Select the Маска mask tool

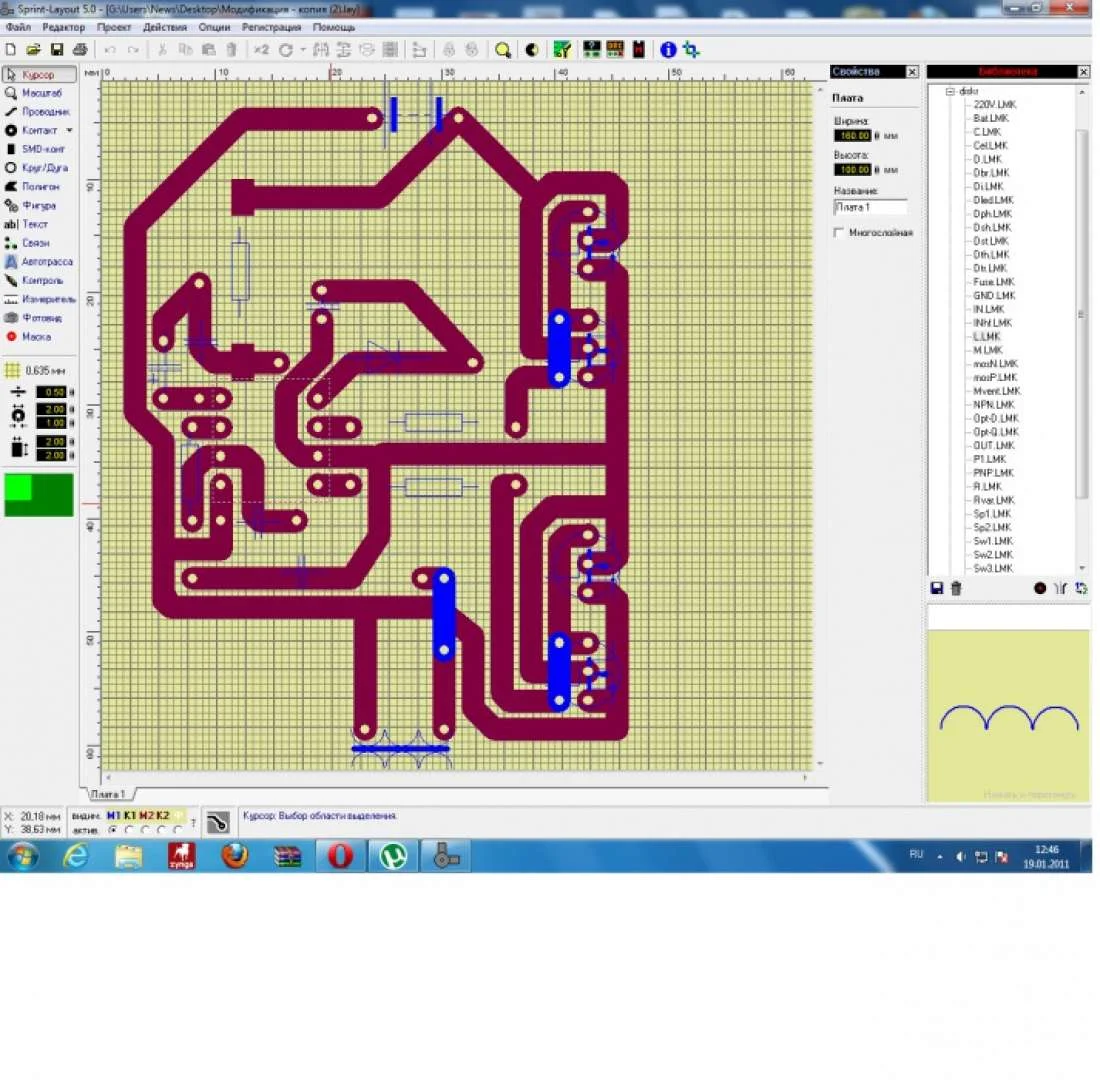point(40,337)
